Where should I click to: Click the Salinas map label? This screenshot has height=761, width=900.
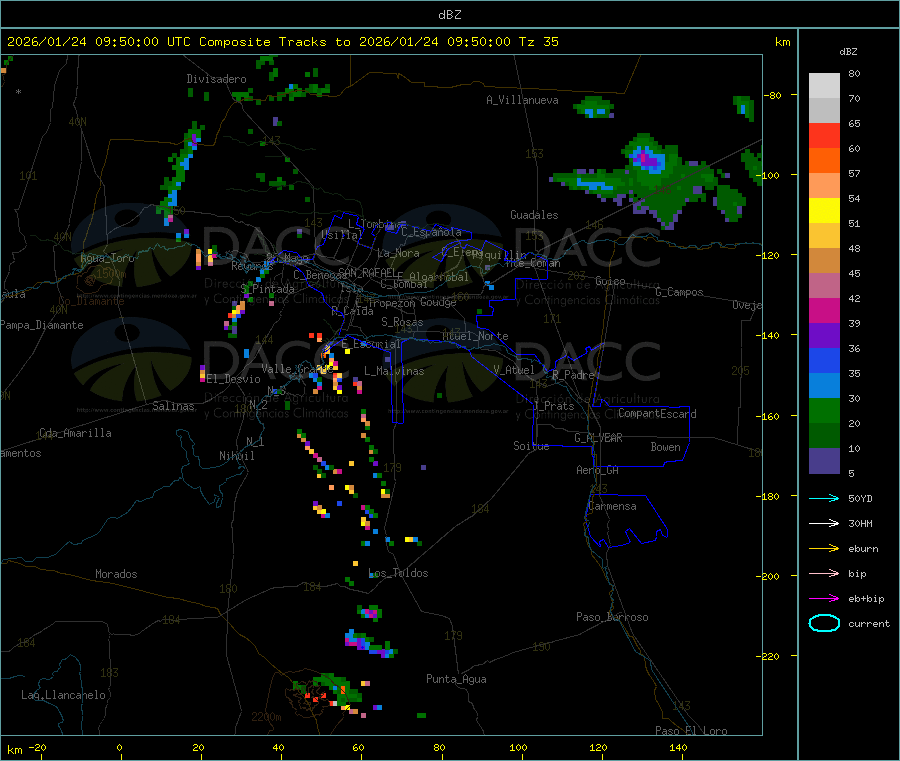[x=173, y=406]
